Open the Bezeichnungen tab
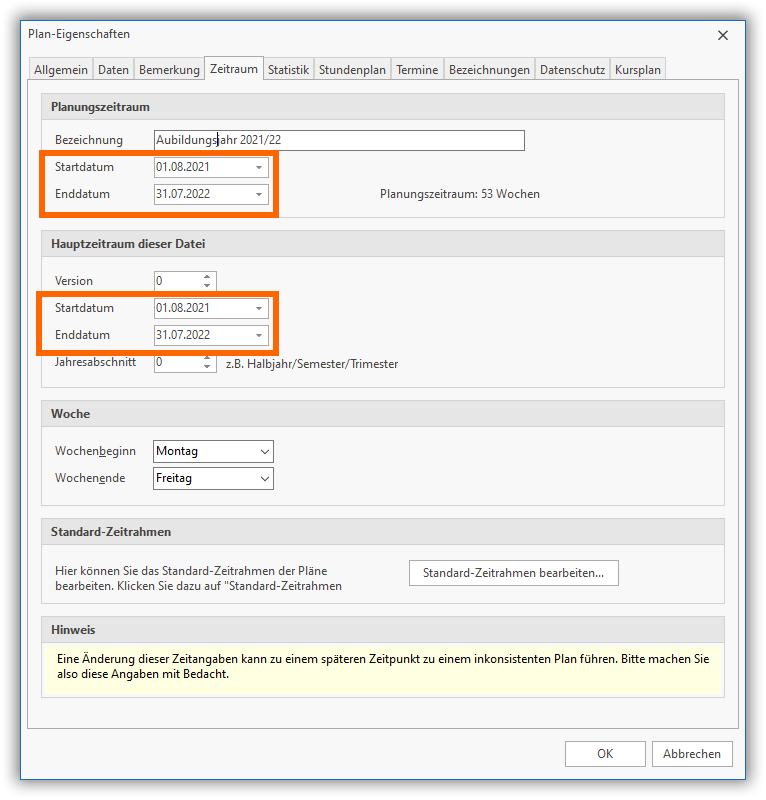Screen dimensions: 766x800 click(489, 70)
